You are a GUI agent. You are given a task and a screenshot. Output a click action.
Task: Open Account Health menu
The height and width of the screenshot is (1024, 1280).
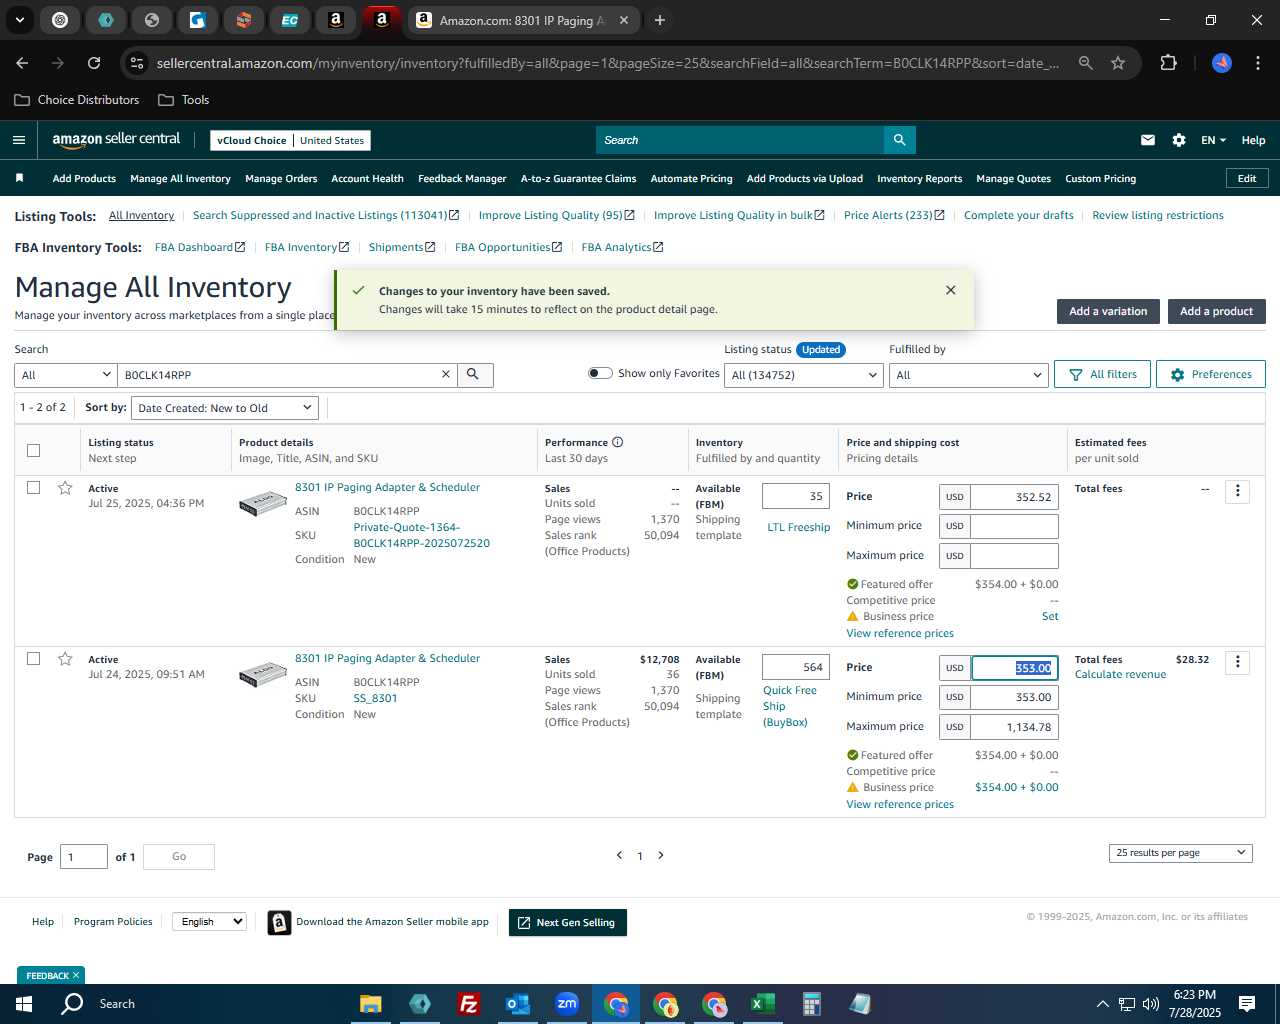pos(367,179)
